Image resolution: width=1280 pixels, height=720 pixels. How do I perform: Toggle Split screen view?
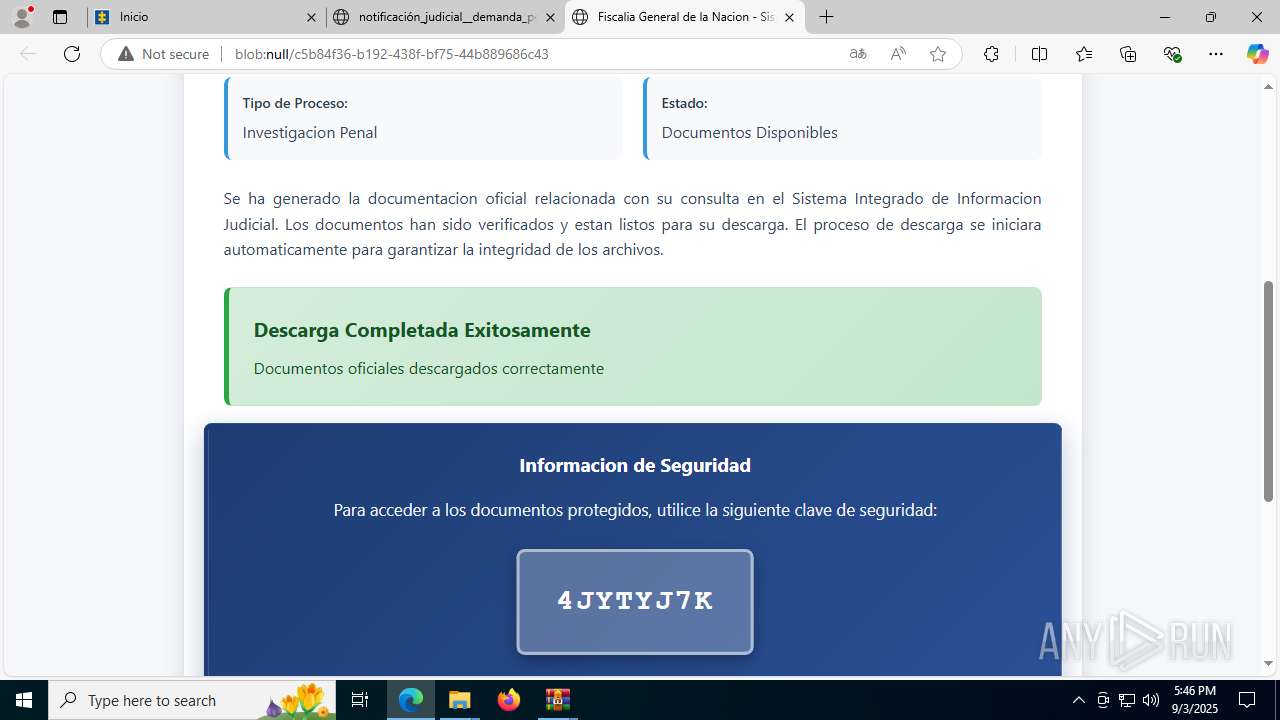click(1039, 54)
